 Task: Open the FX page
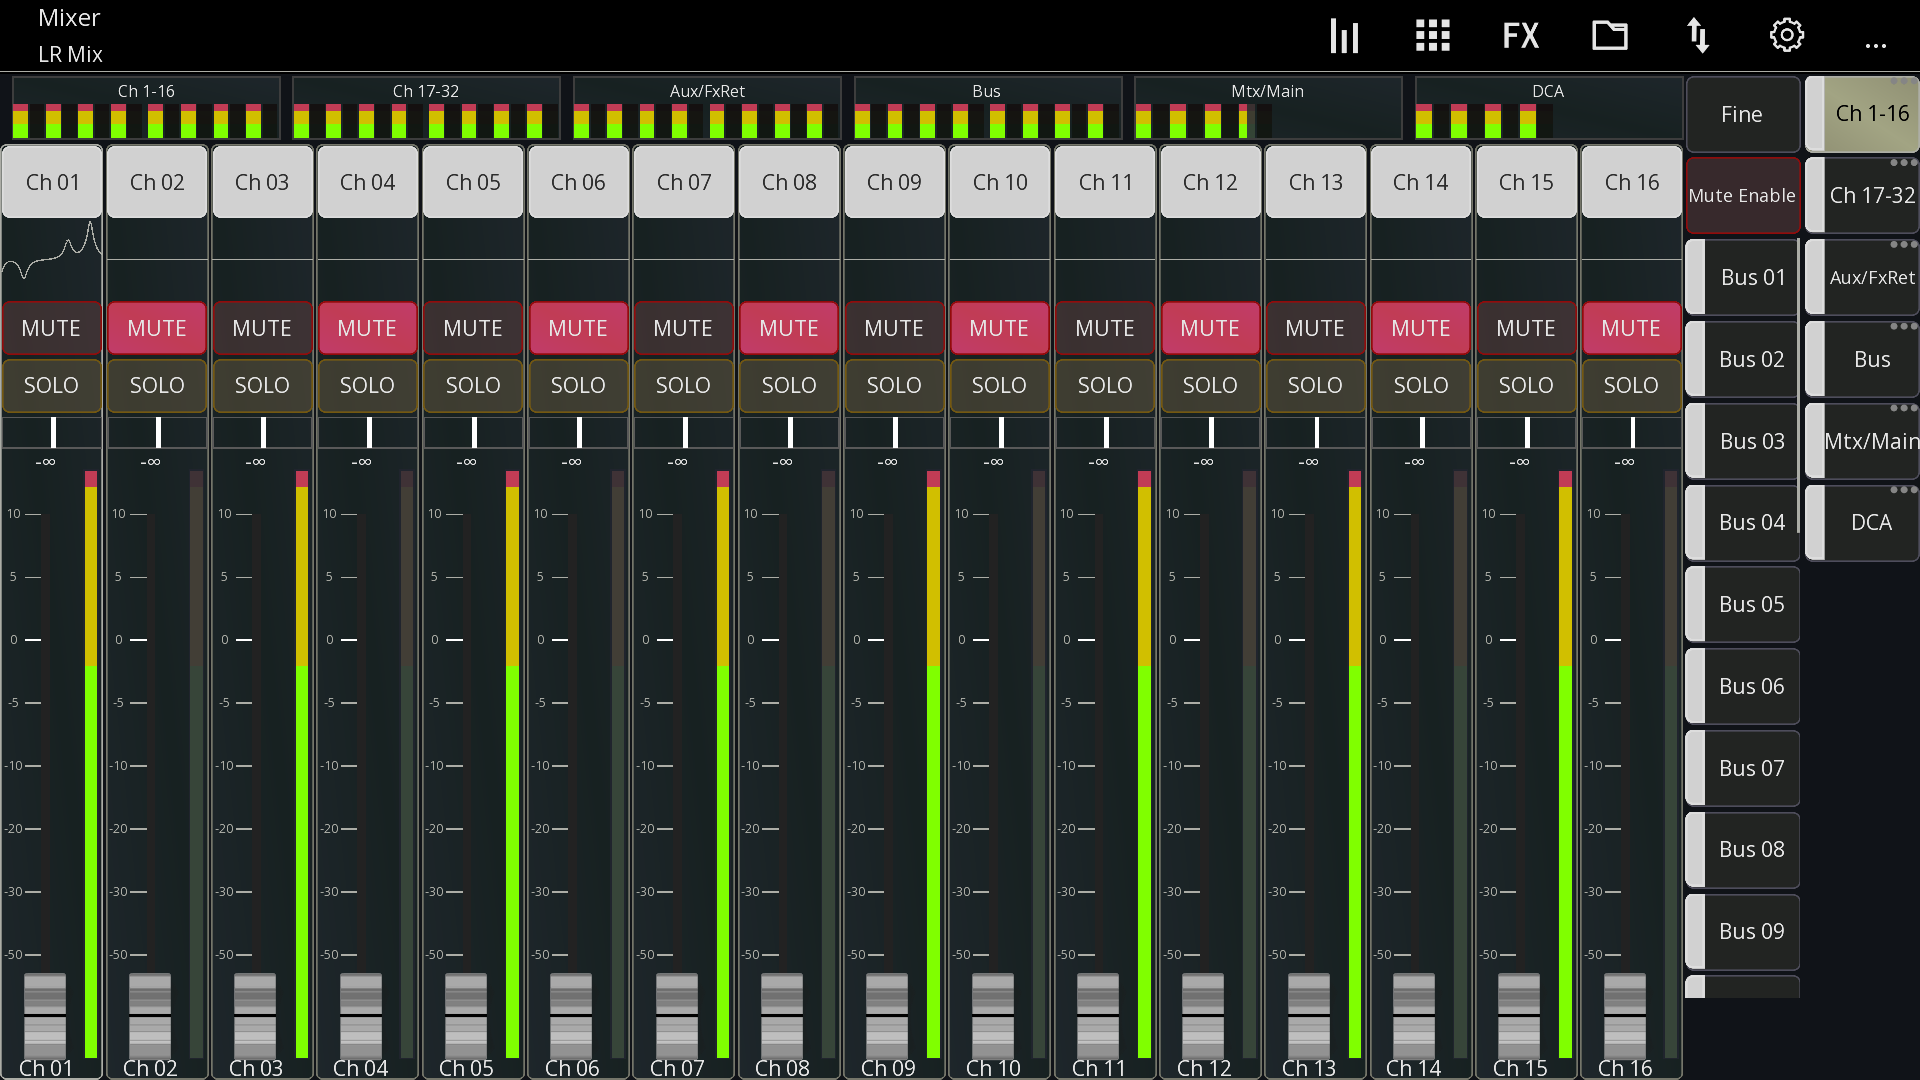coord(1521,36)
